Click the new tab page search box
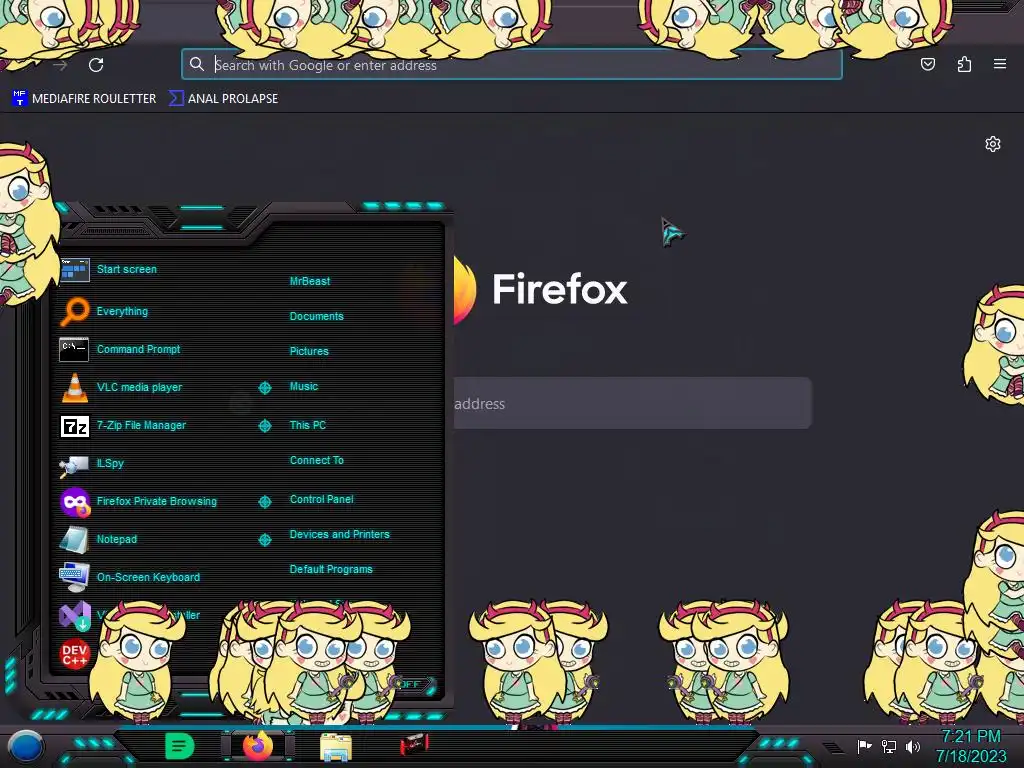Viewport: 1024px width, 768px height. pos(632,404)
